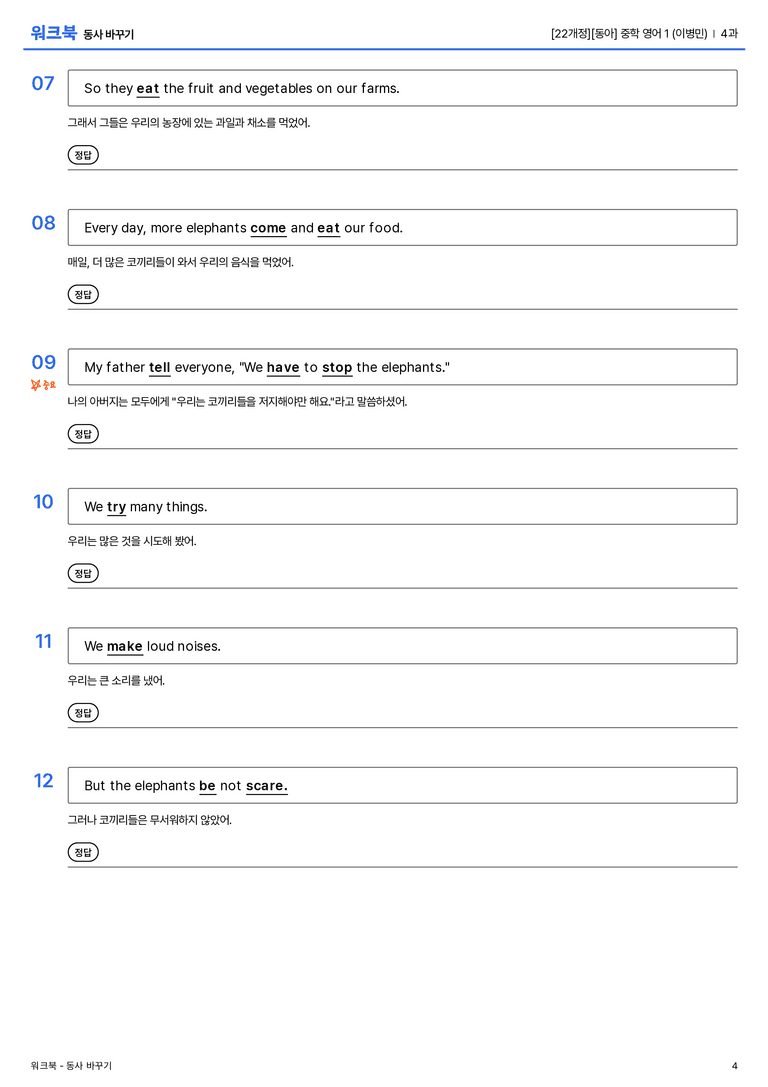
Task: Click the underlined verb 'try'
Action: pyautogui.click(x=116, y=507)
